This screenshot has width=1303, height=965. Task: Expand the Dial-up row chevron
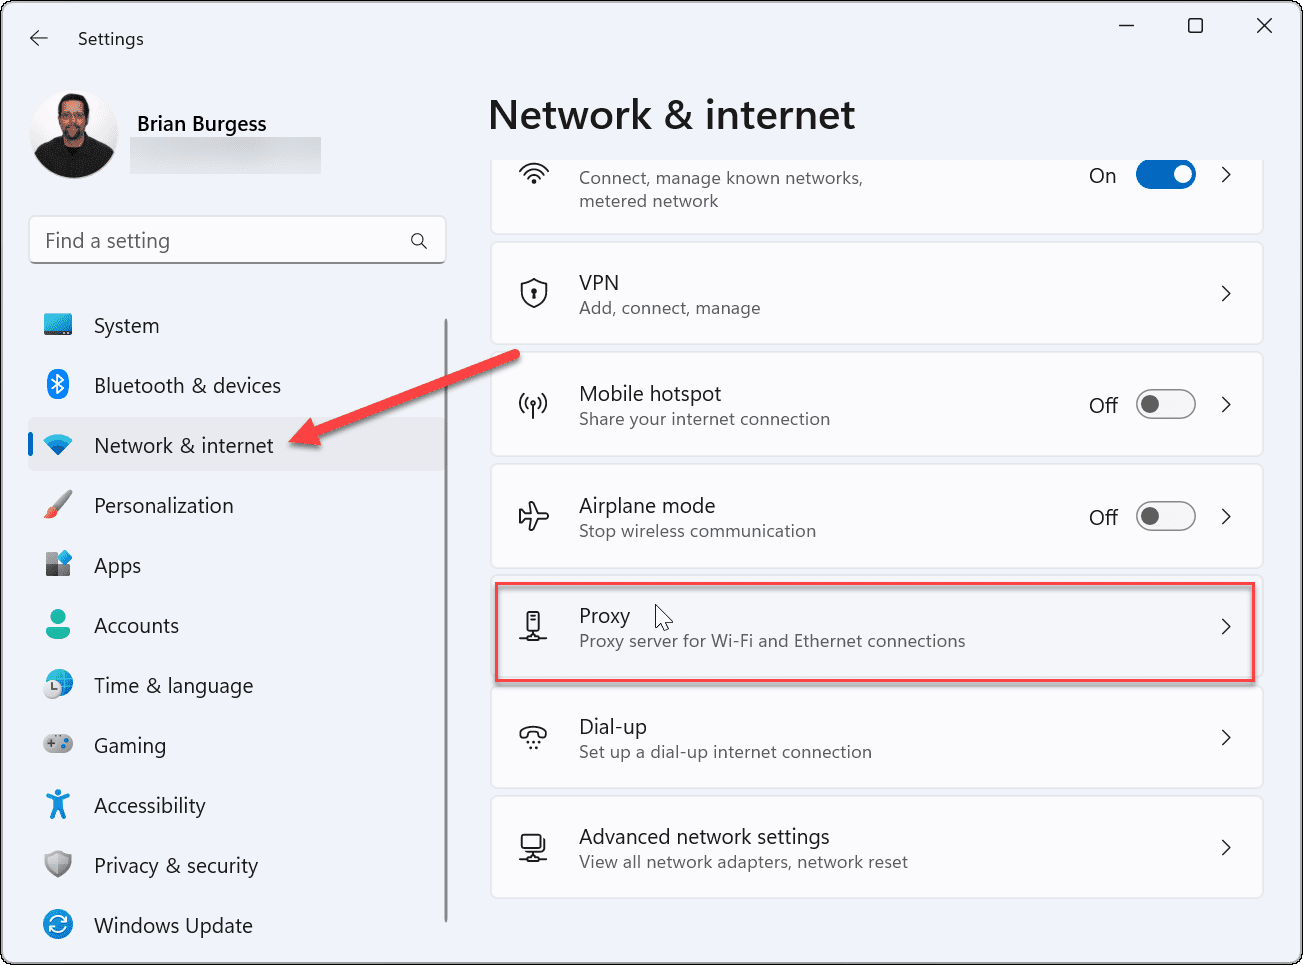coord(1226,737)
